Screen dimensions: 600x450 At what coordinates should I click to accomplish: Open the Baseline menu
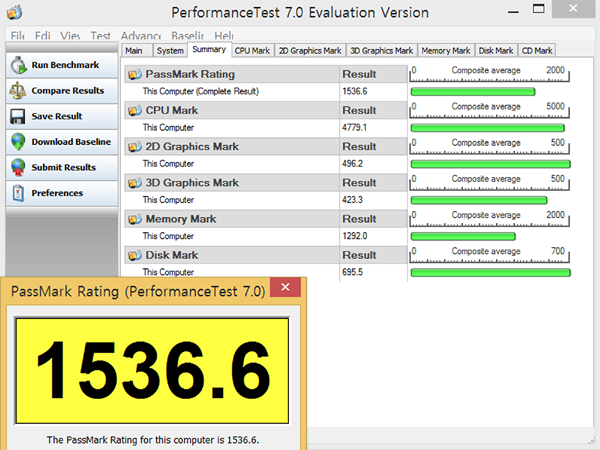(x=188, y=36)
